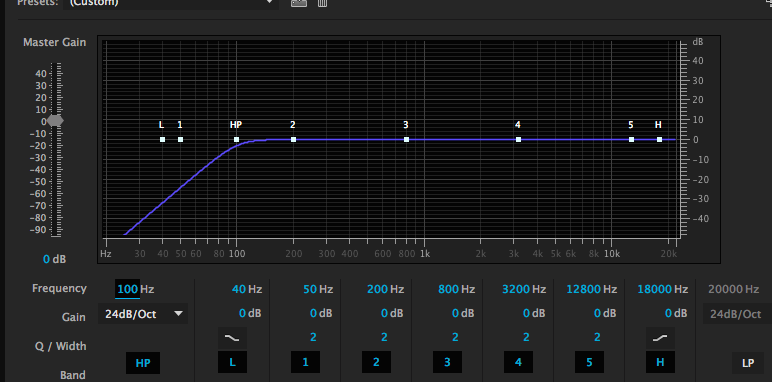Viewport: 772px width, 382px height.
Task: Click the Q/Width value for band 4
Action: coord(526,337)
